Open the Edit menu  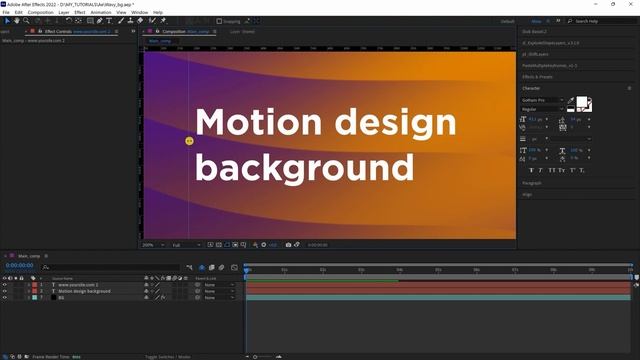pyautogui.click(x=19, y=13)
